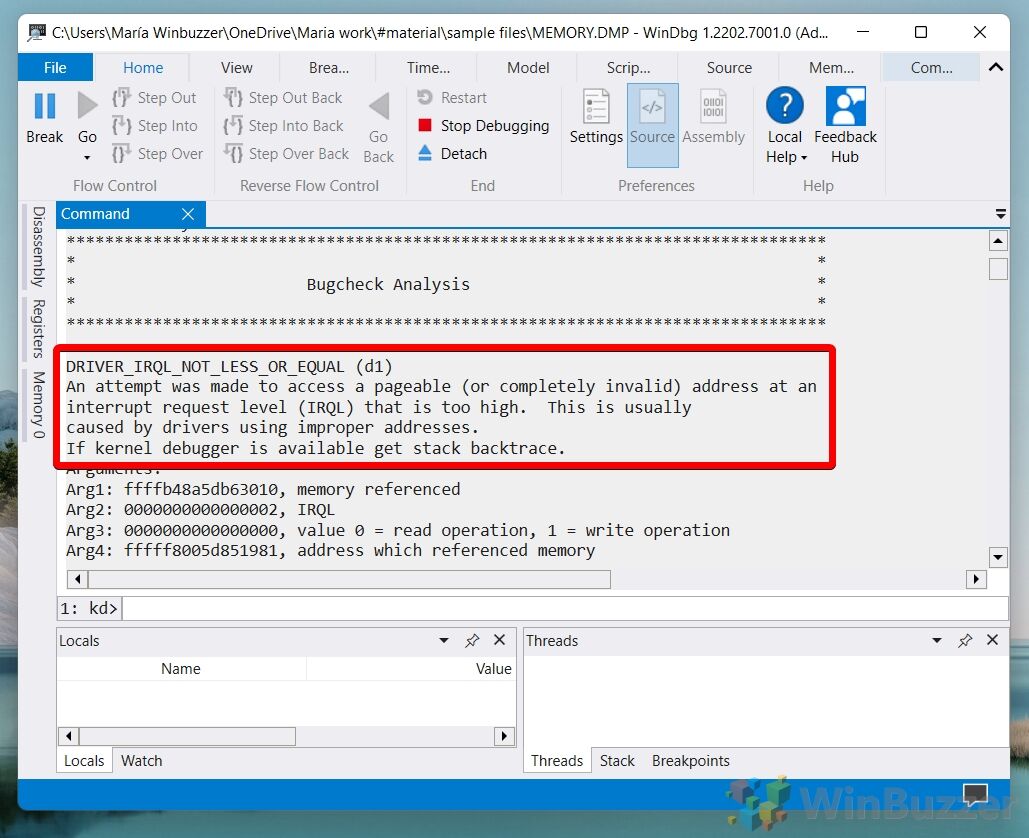Click Detach

coord(452,154)
